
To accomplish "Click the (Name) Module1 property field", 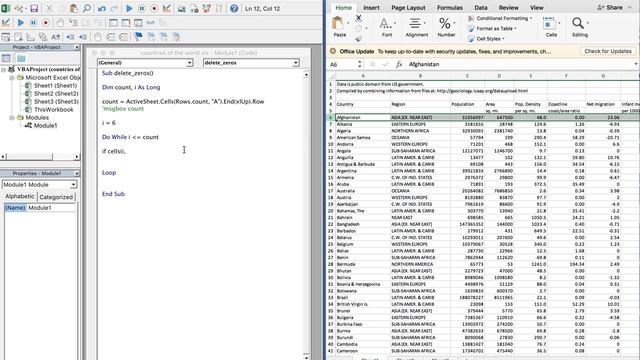I will point(40,208).
